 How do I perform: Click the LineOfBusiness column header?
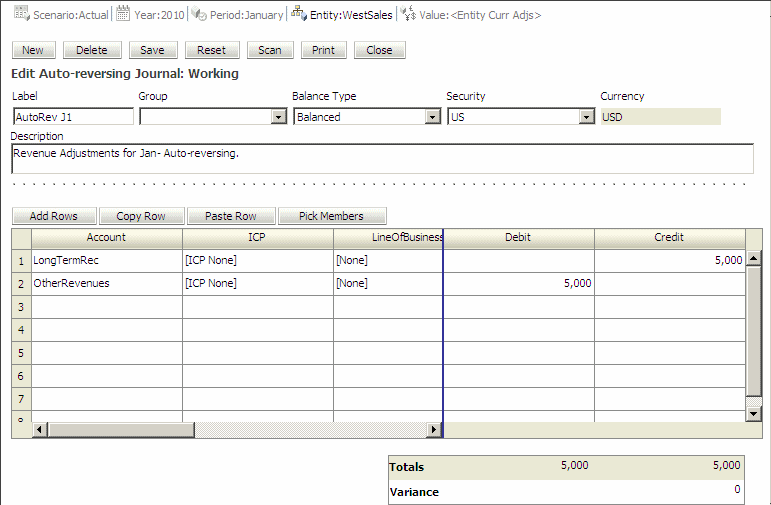[x=388, y=238]
